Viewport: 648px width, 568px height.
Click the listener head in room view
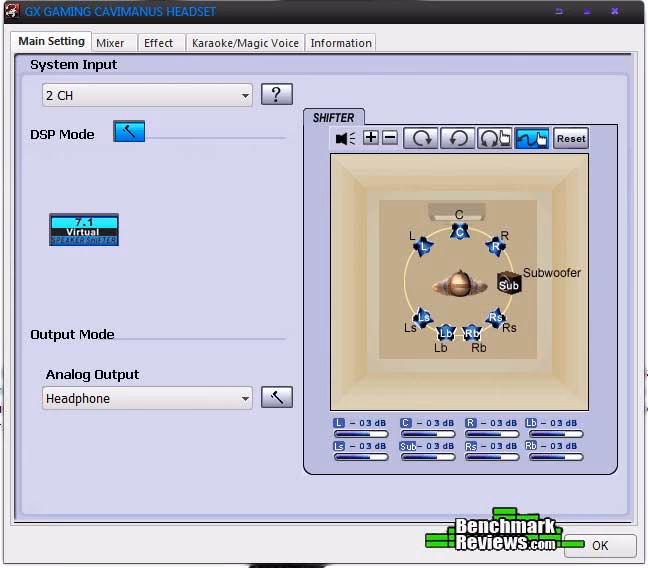click(459, 284)
